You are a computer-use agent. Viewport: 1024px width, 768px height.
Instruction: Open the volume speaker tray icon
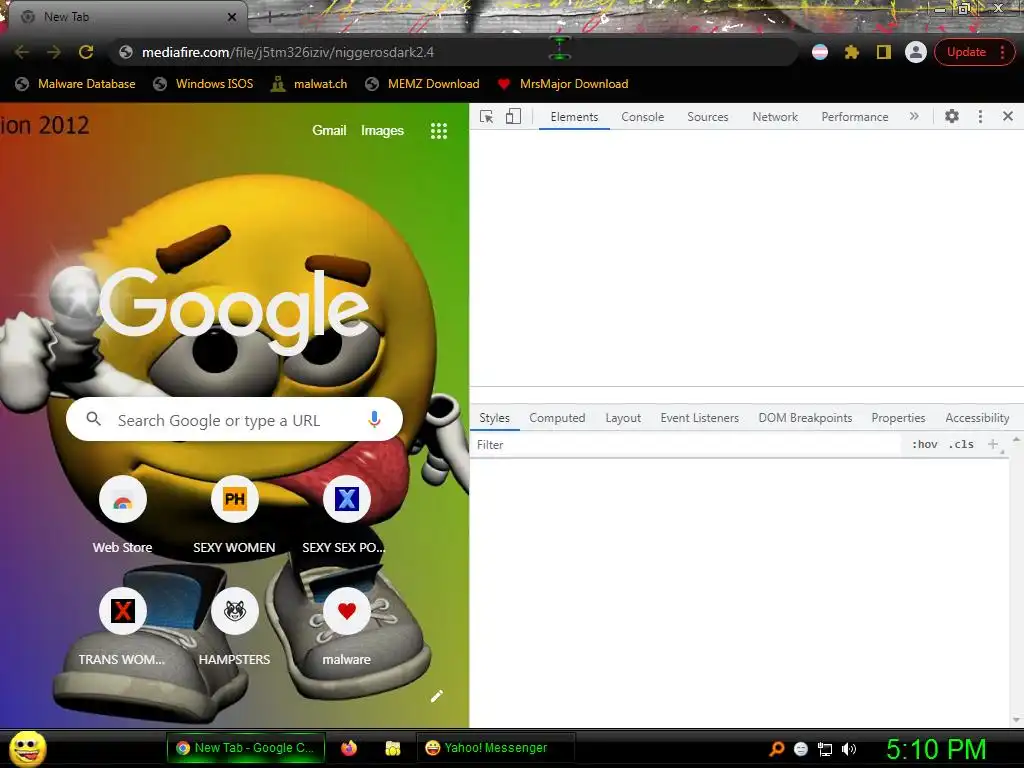[849, 749]
